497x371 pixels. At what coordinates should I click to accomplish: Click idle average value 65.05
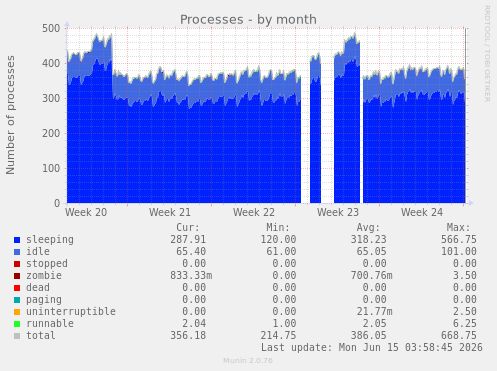coord(372,252)
